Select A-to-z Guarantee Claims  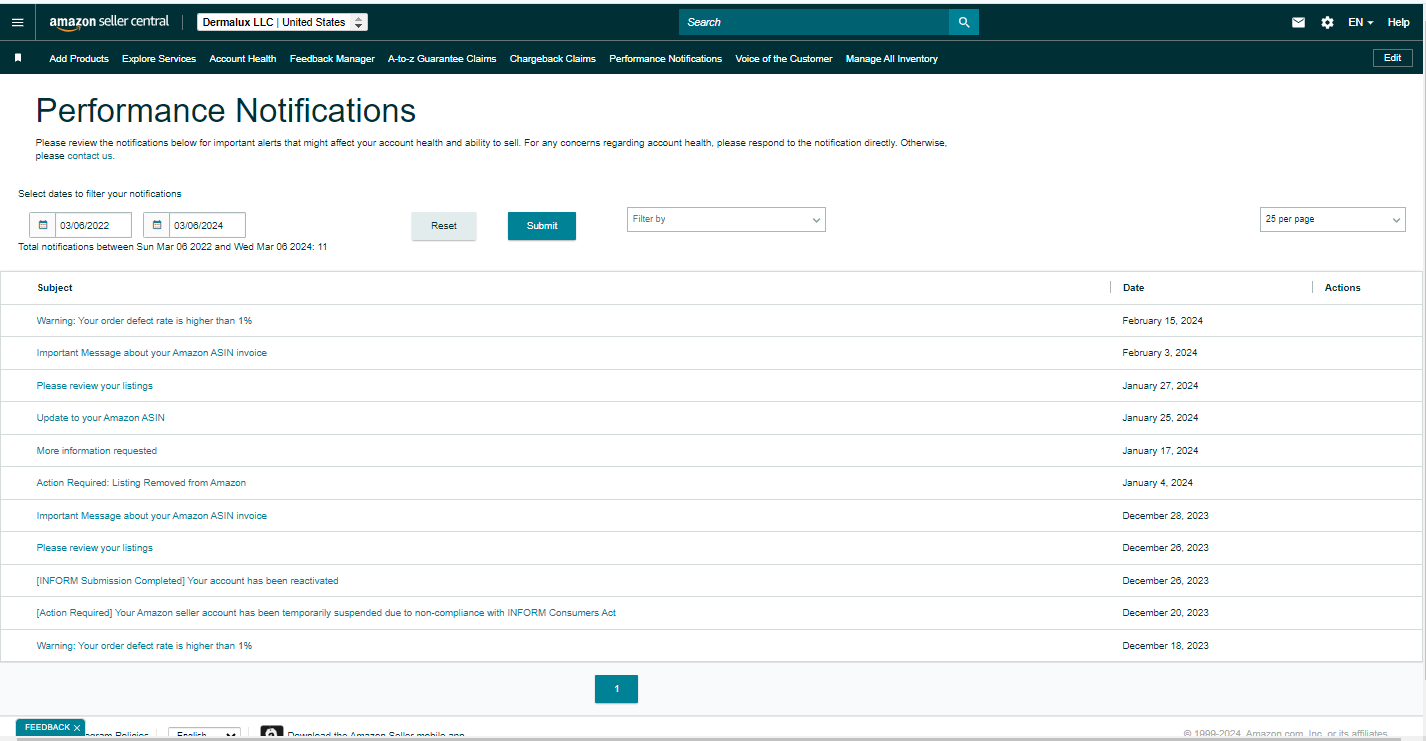(442, 59)
